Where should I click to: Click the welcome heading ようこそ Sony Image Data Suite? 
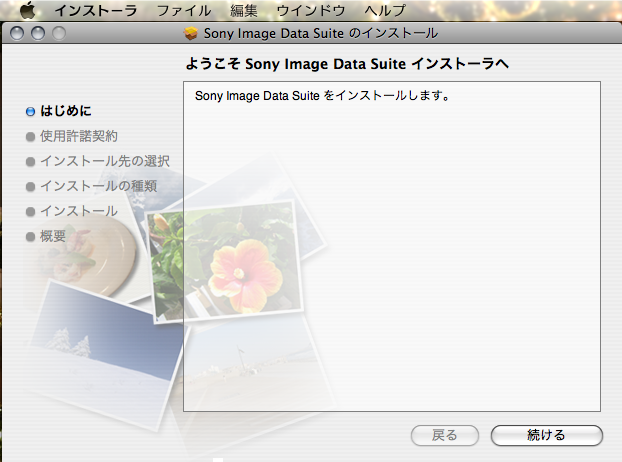347,64
